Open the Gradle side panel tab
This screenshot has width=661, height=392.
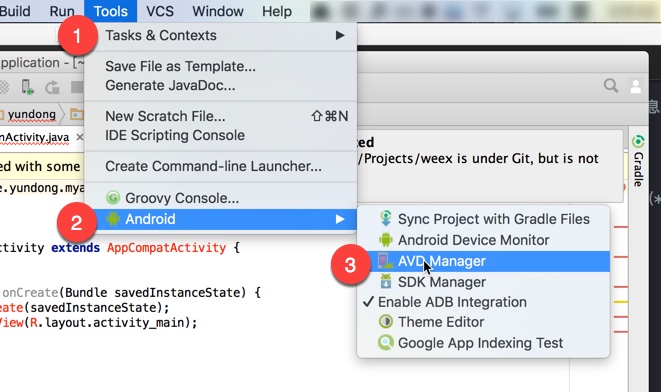[x=639, y=161]
